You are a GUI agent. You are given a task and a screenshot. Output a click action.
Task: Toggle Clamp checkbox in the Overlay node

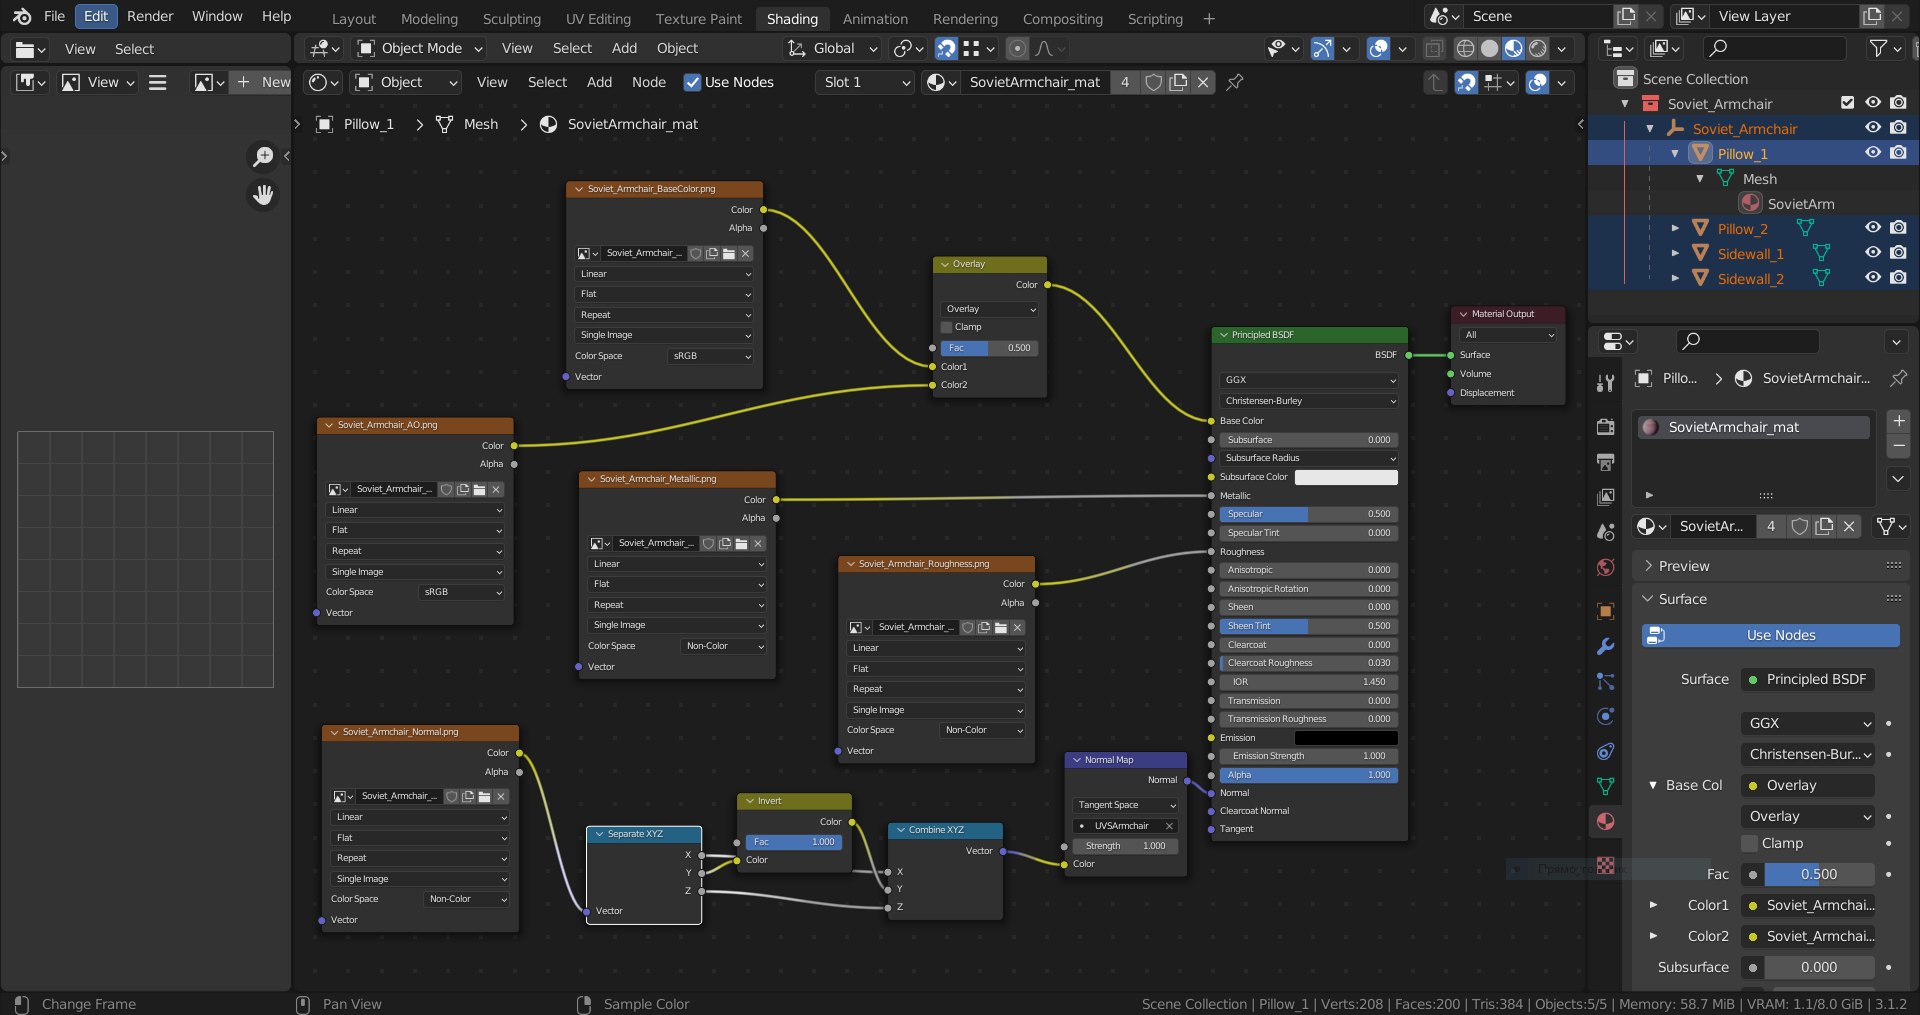[x=946, y=327]
